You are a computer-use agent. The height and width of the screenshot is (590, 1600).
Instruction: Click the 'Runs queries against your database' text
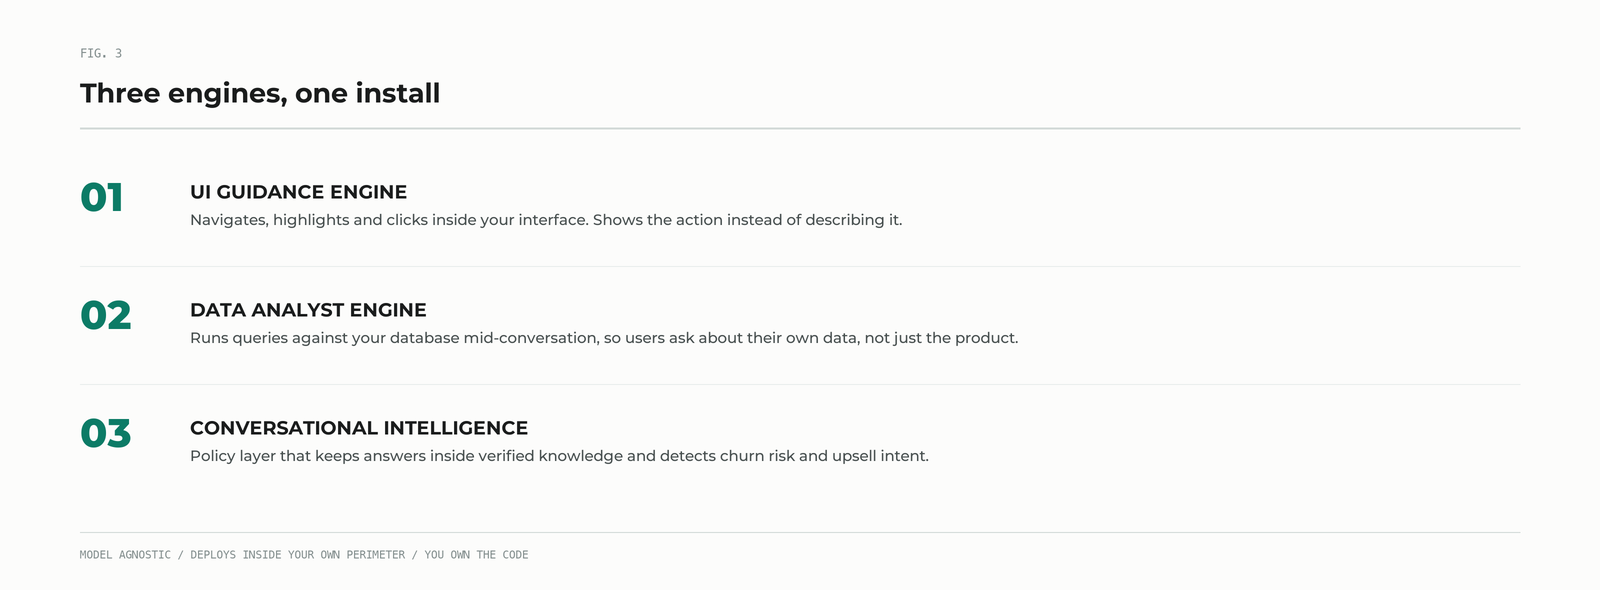[x=604, y=338]
